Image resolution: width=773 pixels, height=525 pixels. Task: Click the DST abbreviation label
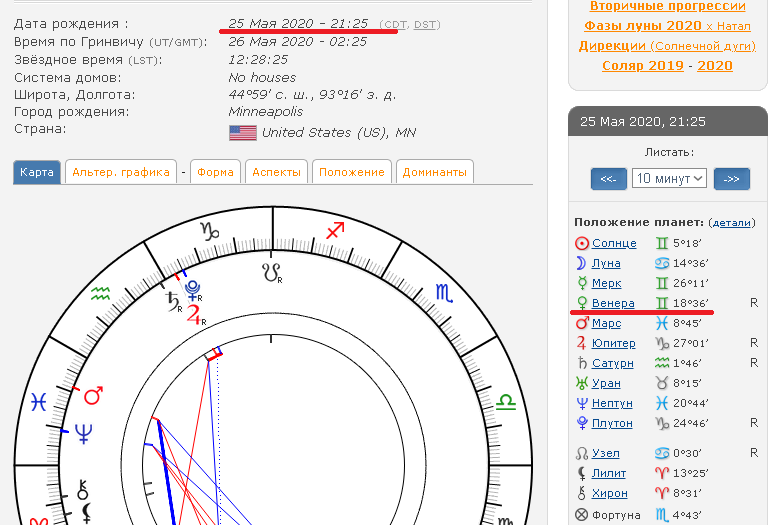tap(424, 25)
